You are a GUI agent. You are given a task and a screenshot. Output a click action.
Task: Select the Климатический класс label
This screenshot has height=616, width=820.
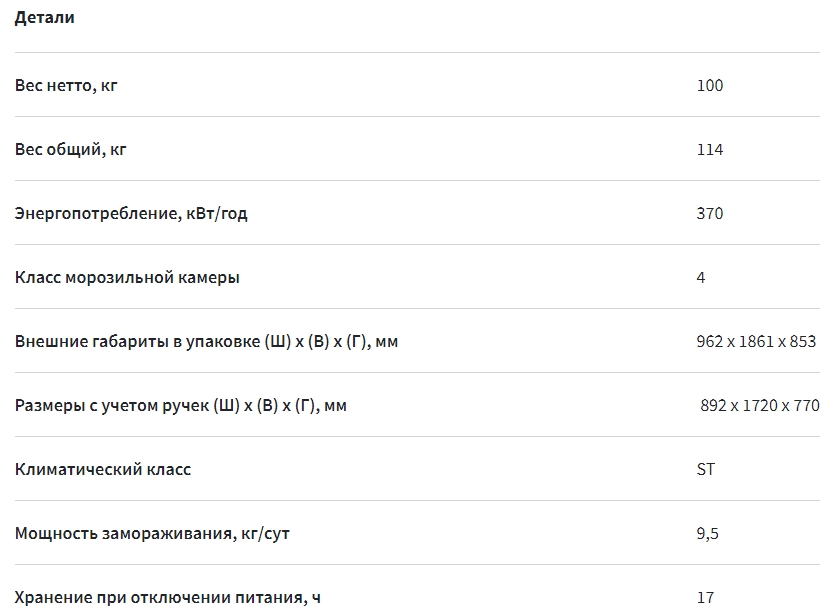pyautogui.click(x=103, y=469)
